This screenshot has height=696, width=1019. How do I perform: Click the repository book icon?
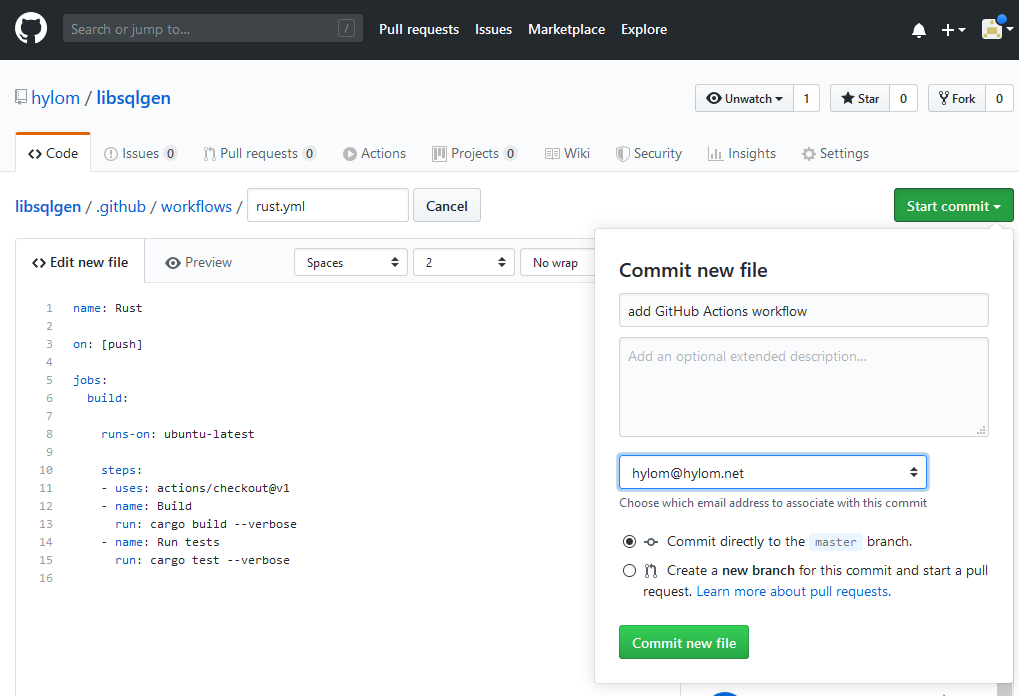click(x=21, y=97)
